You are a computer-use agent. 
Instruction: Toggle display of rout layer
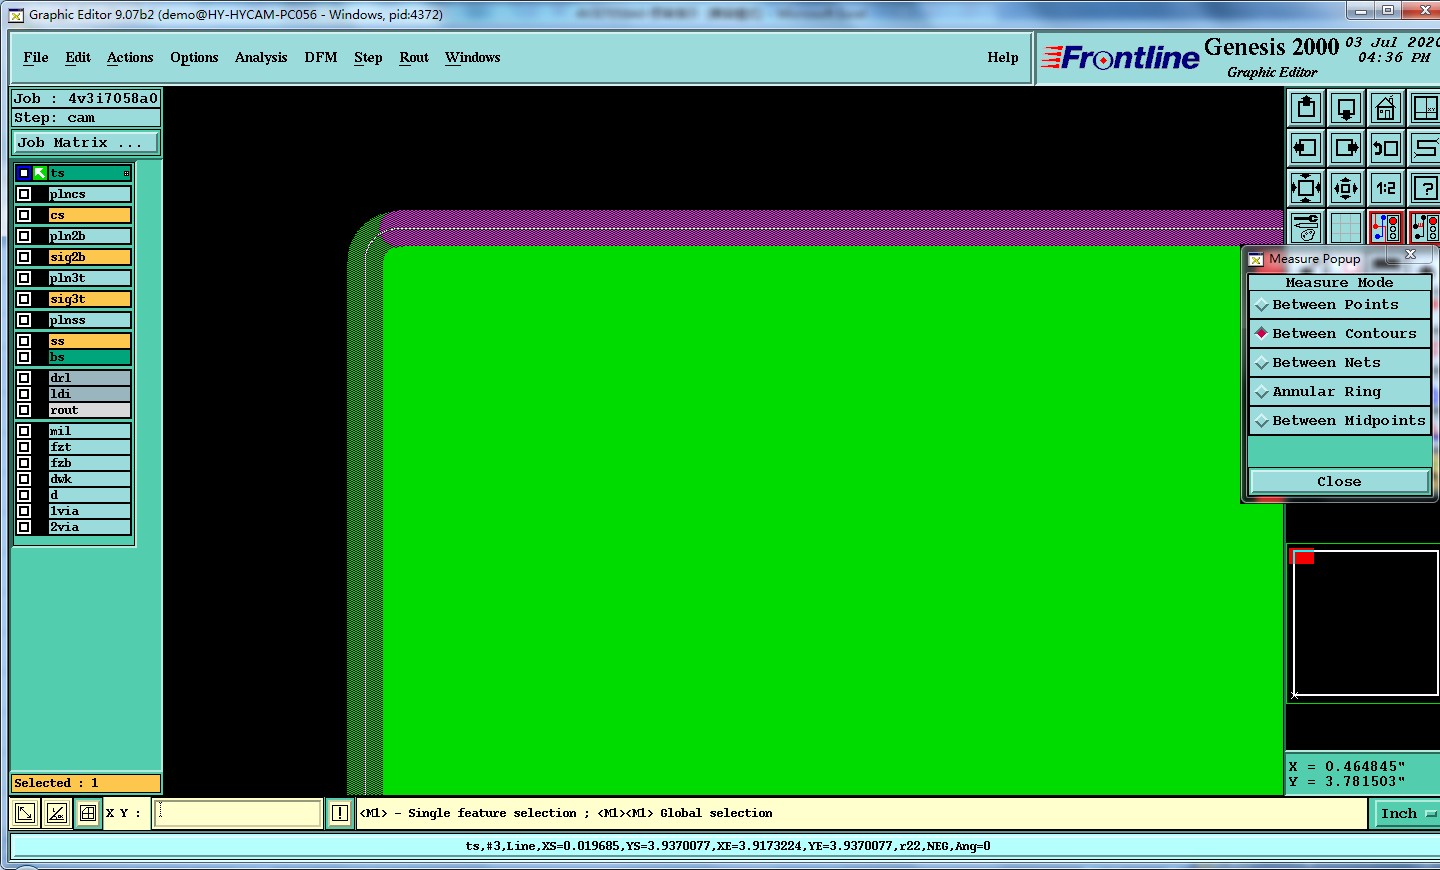pyautogui.click(x=24, y=410)
